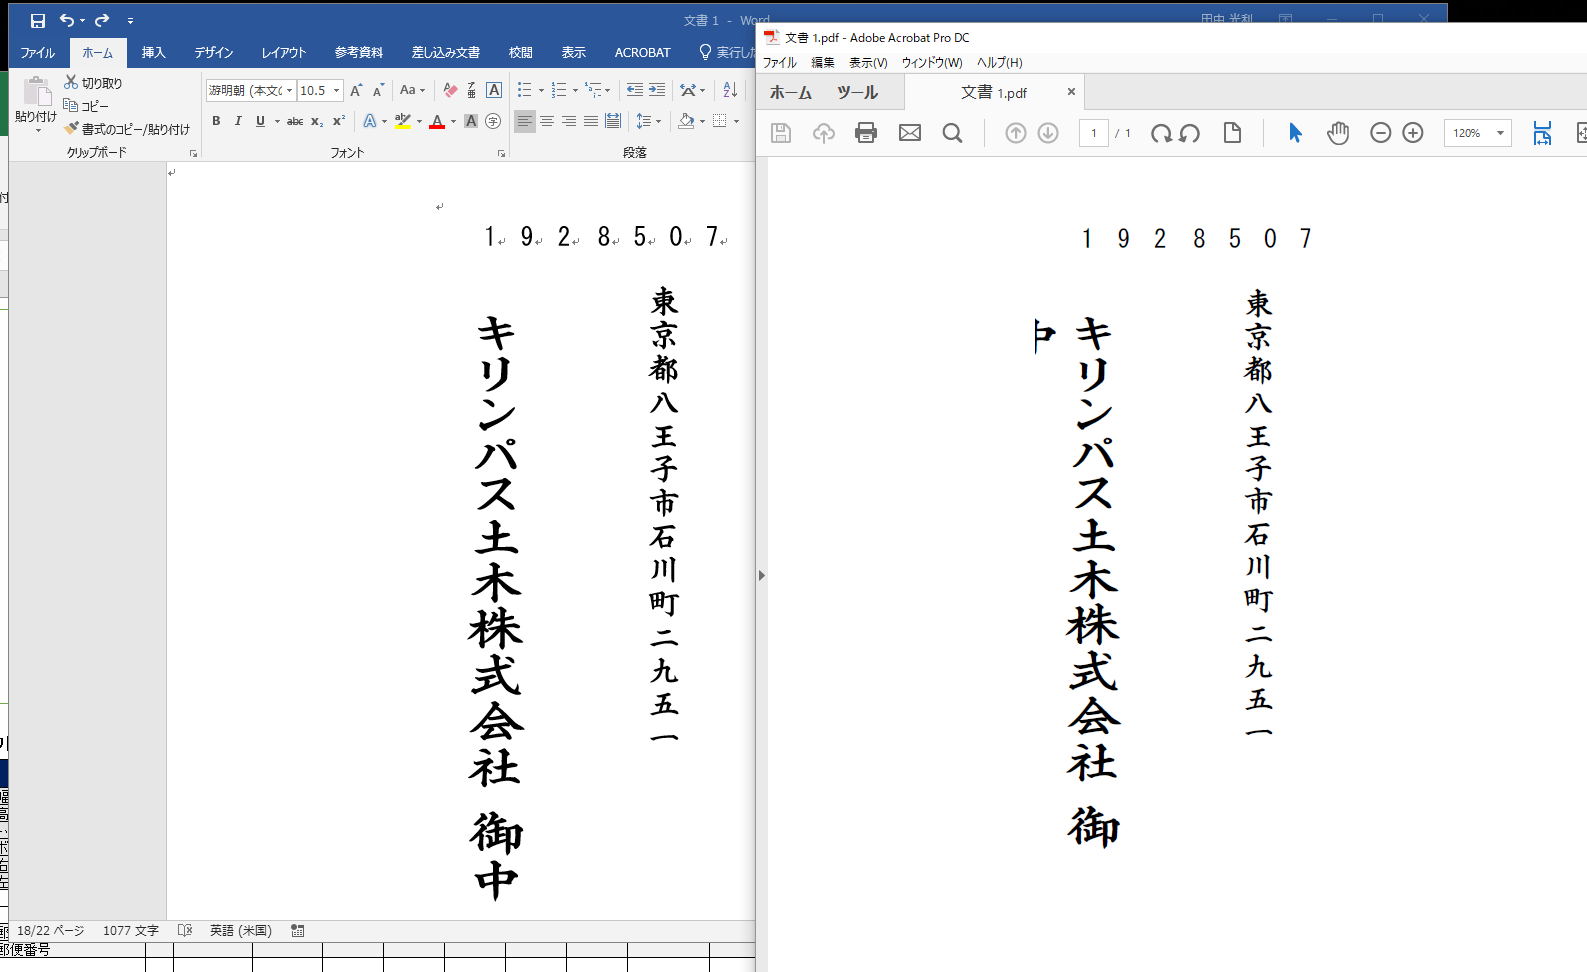Toggle bold formatting in Word
Screen dimensions: 1587x972
click(x=216, y=121)
